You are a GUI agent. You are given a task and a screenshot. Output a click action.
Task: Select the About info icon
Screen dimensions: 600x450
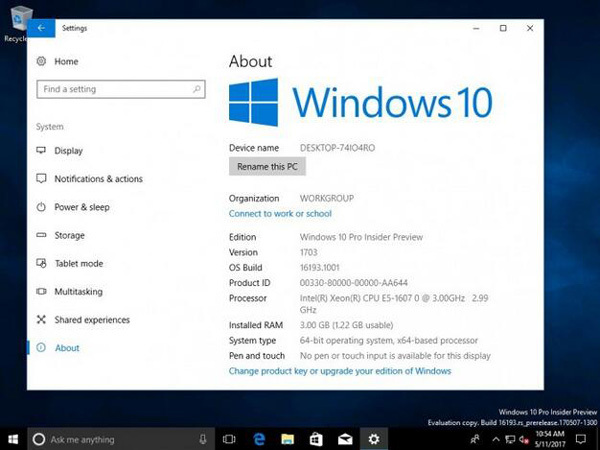click(x=41, y=347)
